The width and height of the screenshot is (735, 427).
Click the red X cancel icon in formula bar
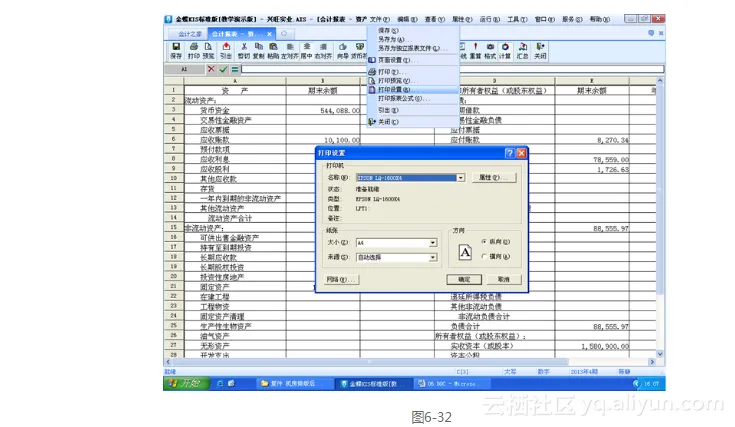[x=211, y=69]
